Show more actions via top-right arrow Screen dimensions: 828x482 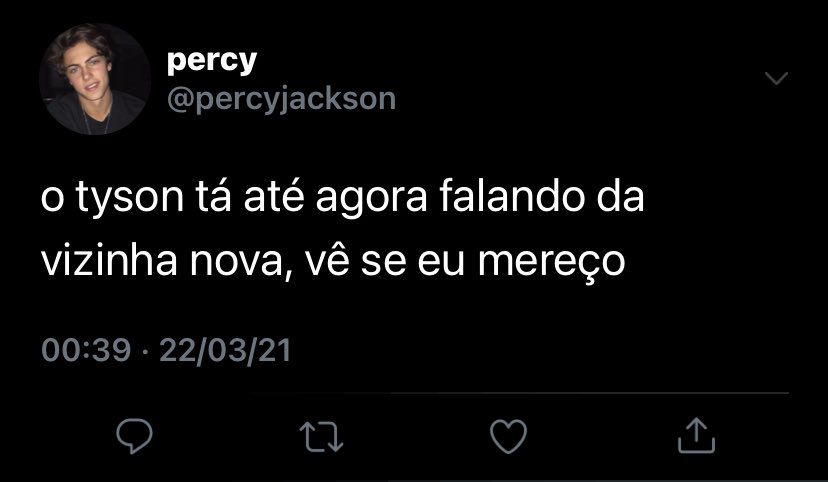pyautogui.click(x=776, y=78)
